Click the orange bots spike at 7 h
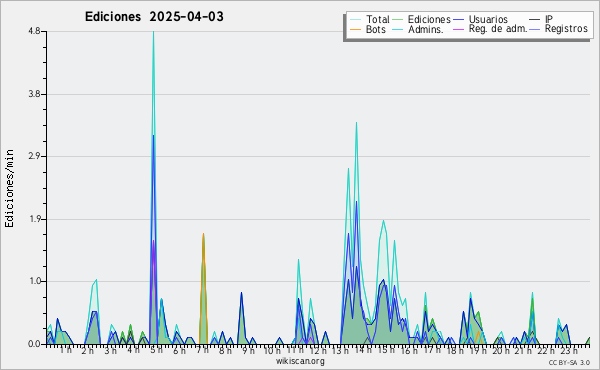This screenshot has width=600, height=370. 203,234
